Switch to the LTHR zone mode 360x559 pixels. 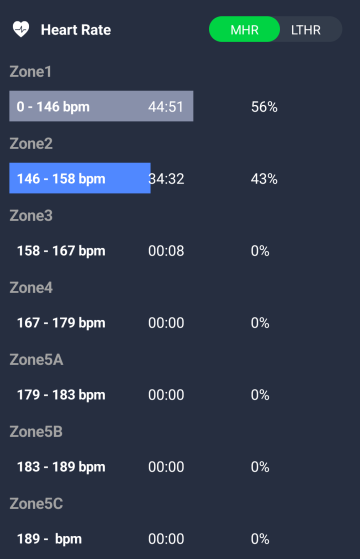[306, 29]
